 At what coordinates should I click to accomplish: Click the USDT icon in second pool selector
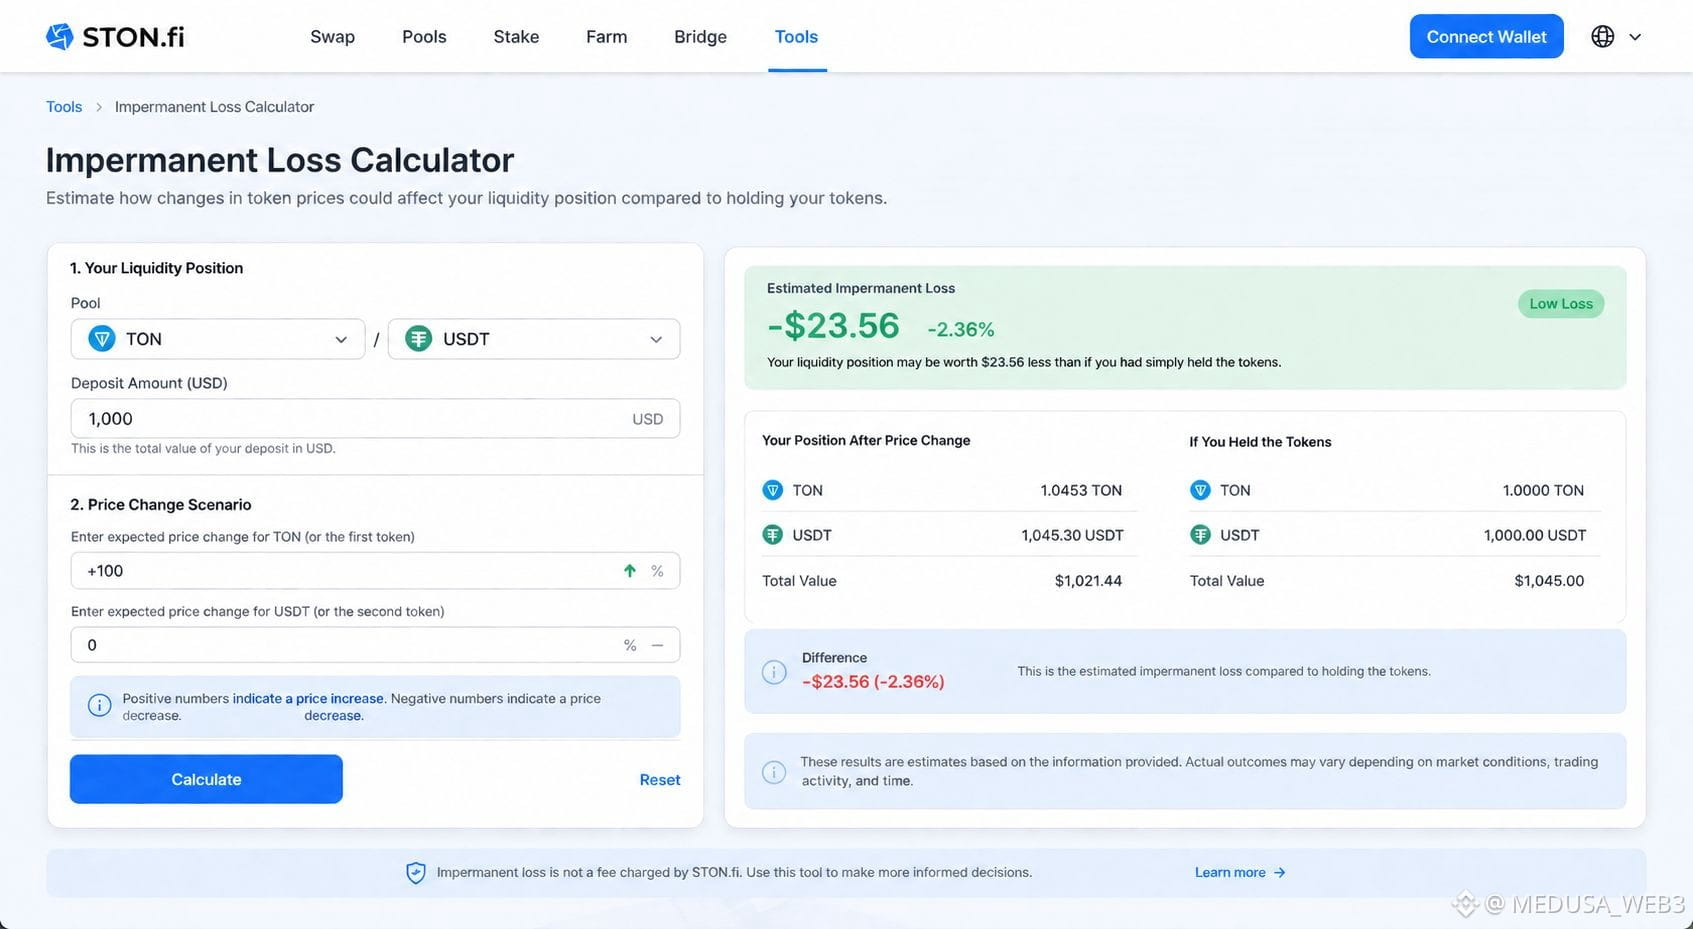pyautogui.click(x=418, y=339)
